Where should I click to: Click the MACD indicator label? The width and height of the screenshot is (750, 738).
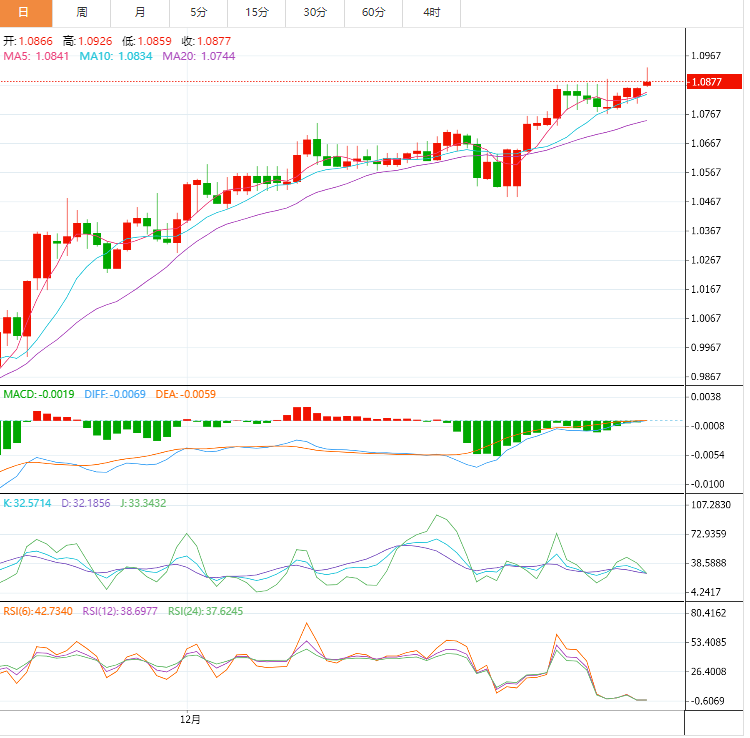(39, 395)
